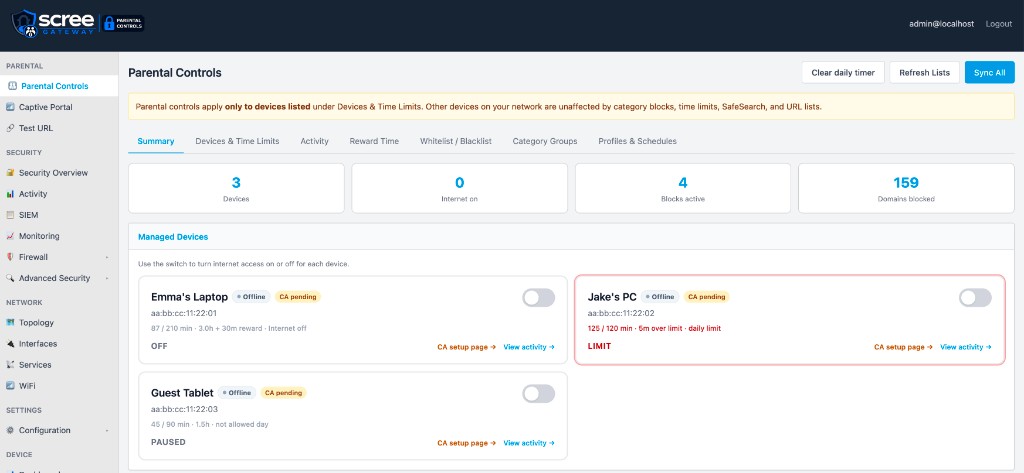1024x473 pixels.
Task: View activity for Guest Tablet
Action: pos(528,443)
